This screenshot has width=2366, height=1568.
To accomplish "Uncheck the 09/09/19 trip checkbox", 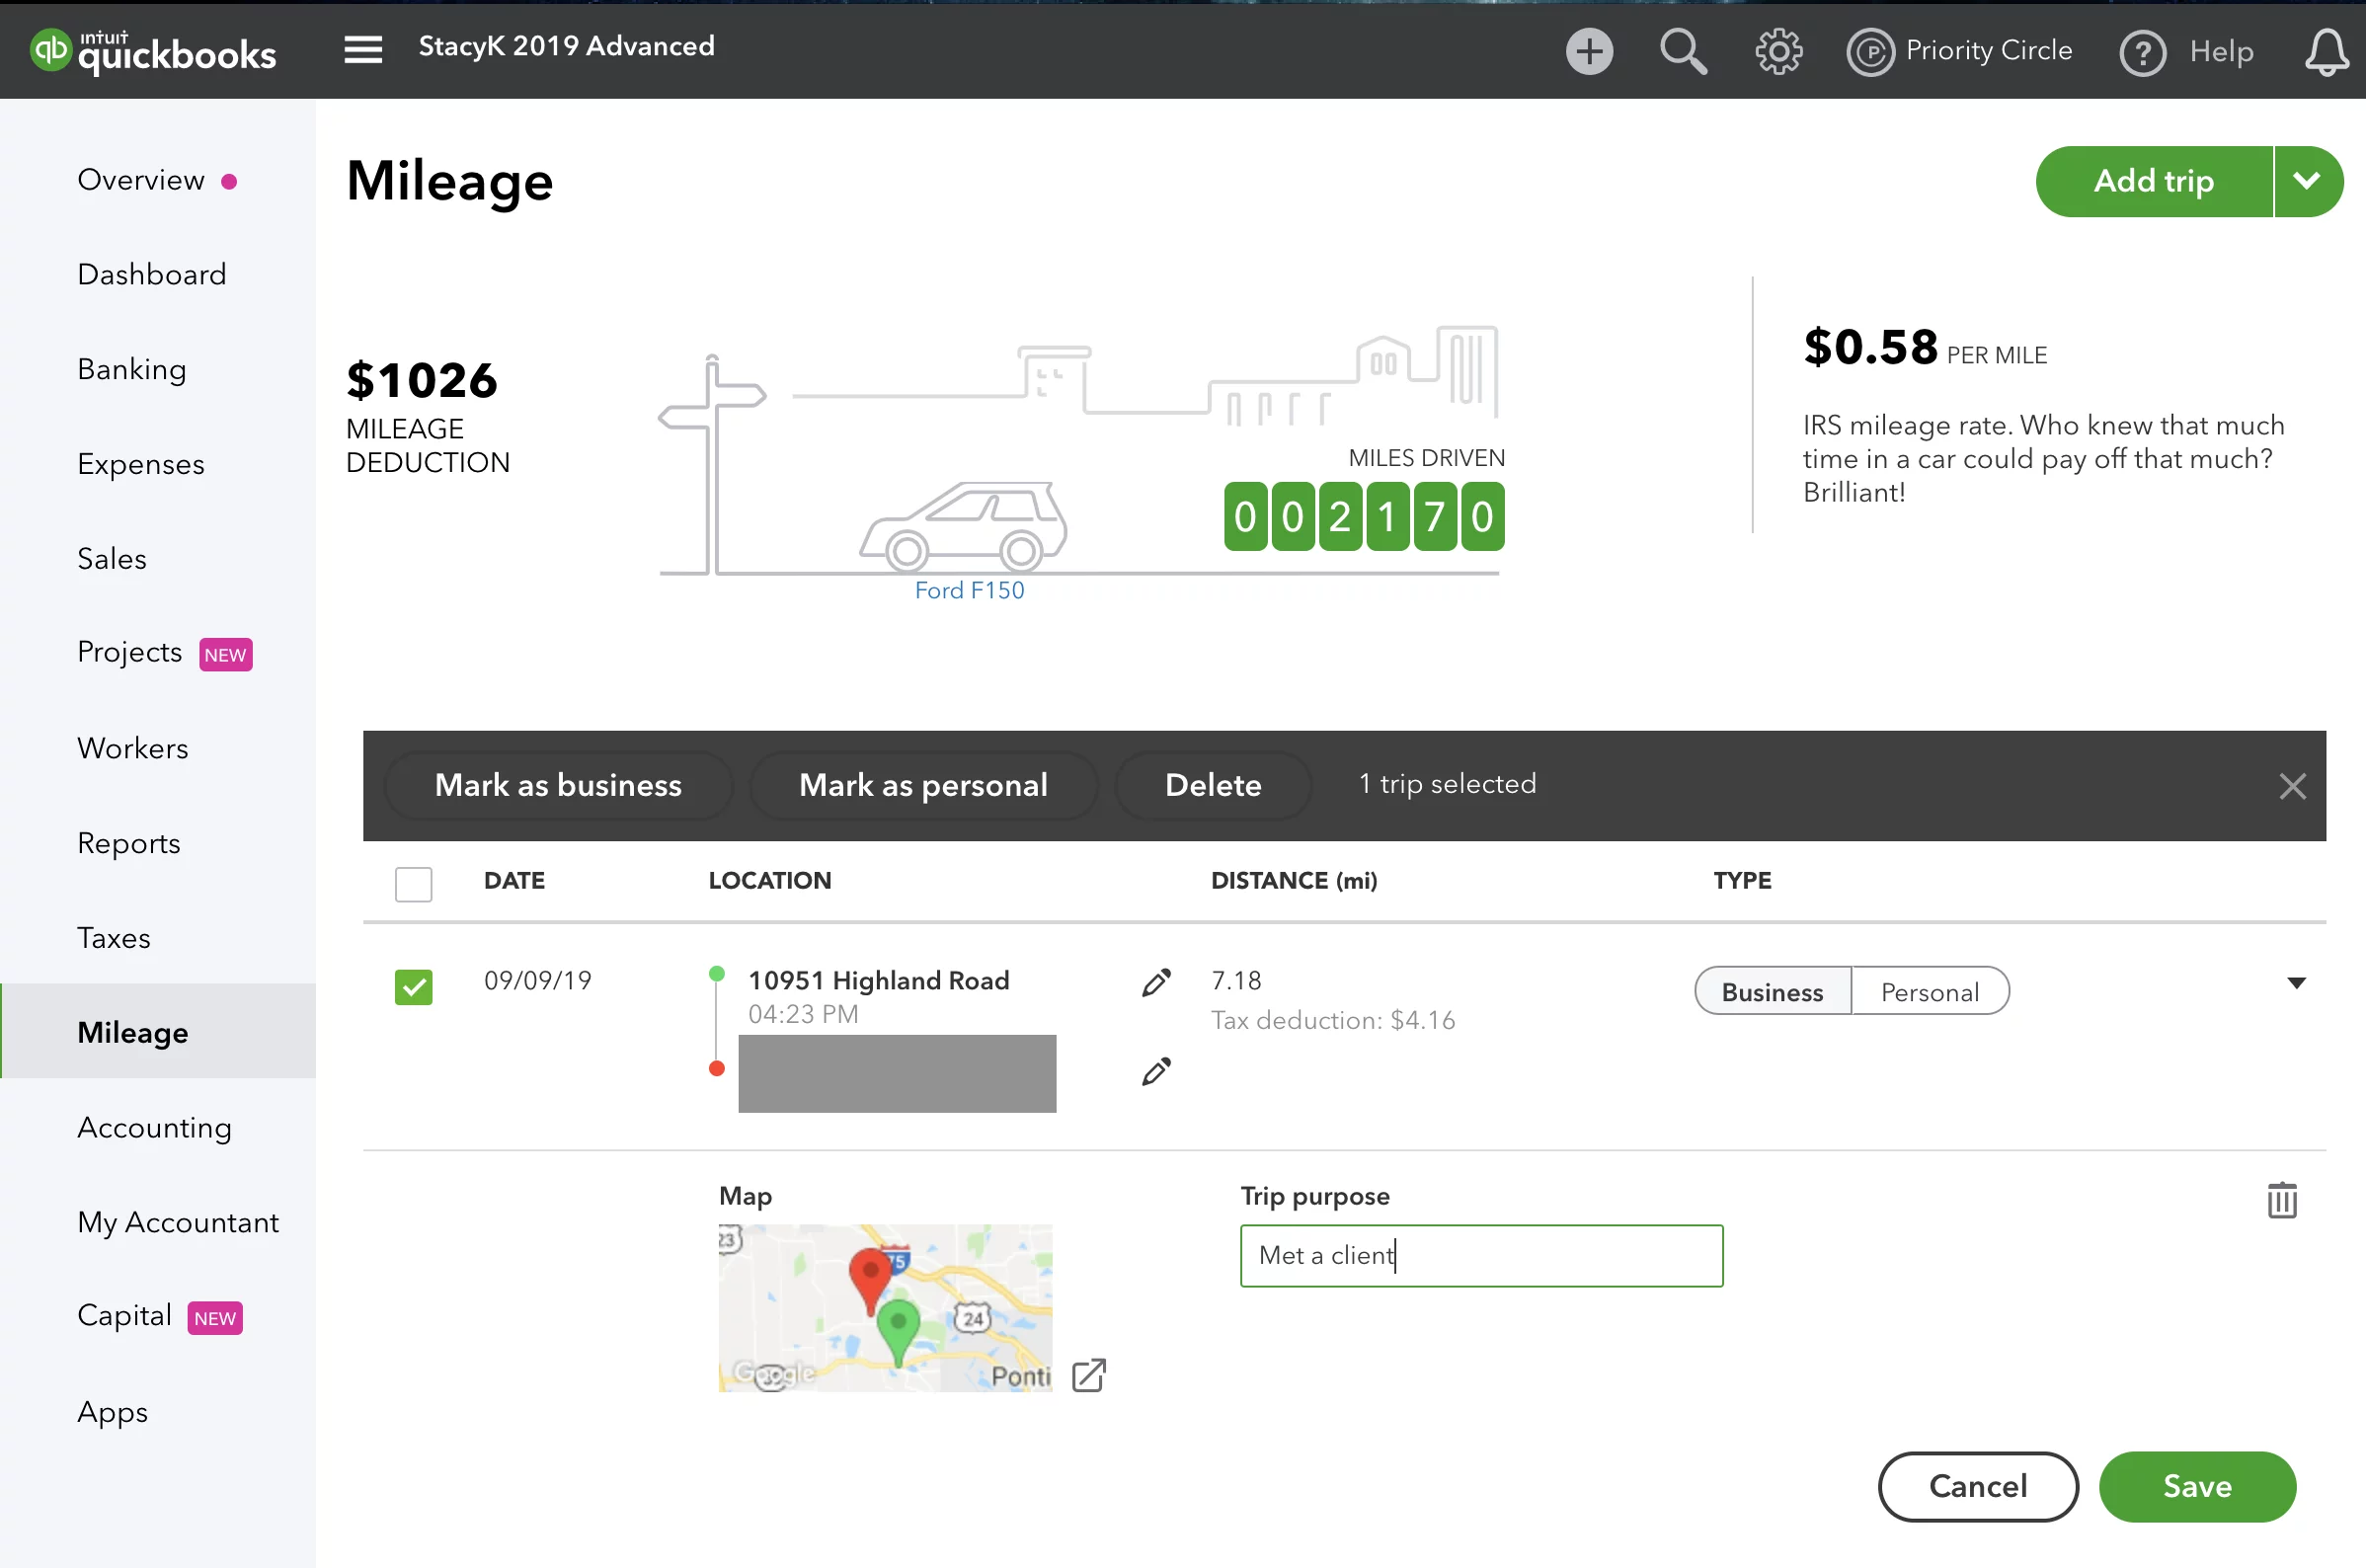I will pos(413,987).
